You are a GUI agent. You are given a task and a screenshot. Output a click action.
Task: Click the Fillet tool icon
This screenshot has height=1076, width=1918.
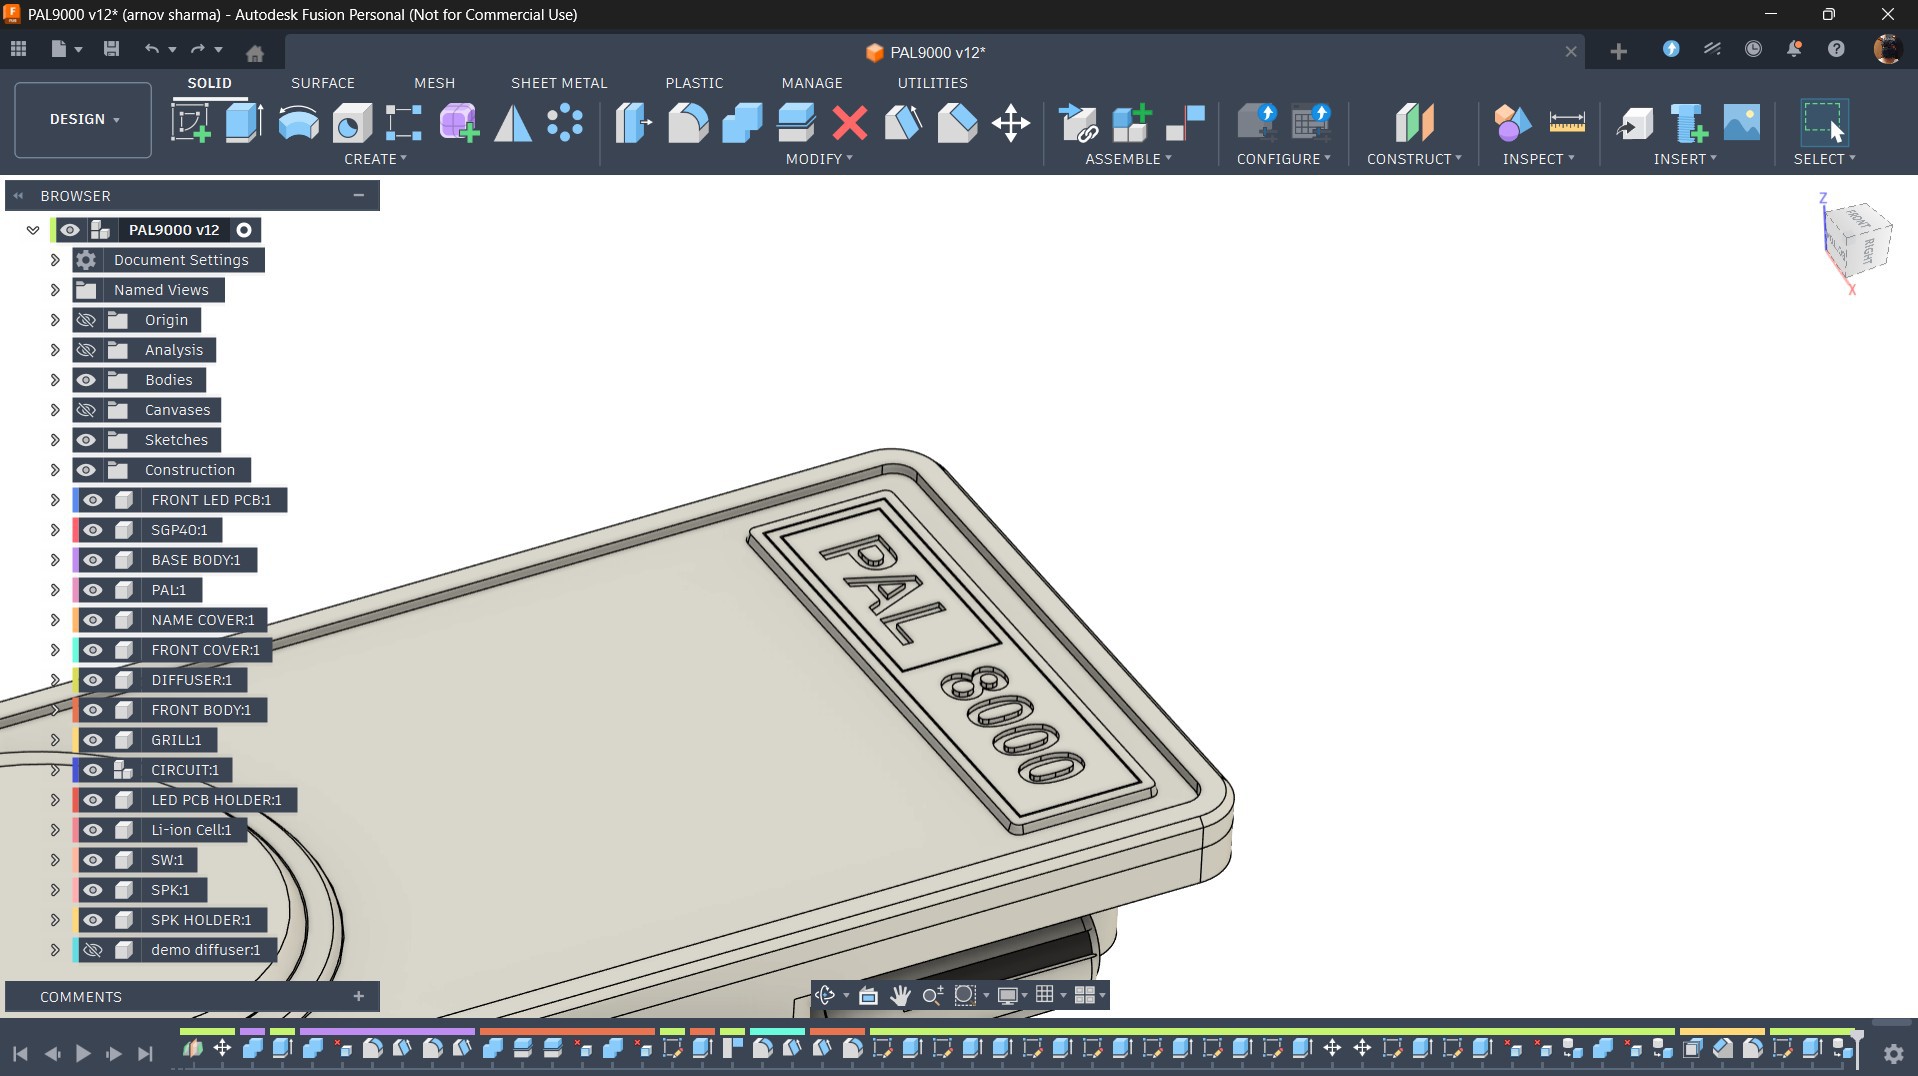(688, 123)
